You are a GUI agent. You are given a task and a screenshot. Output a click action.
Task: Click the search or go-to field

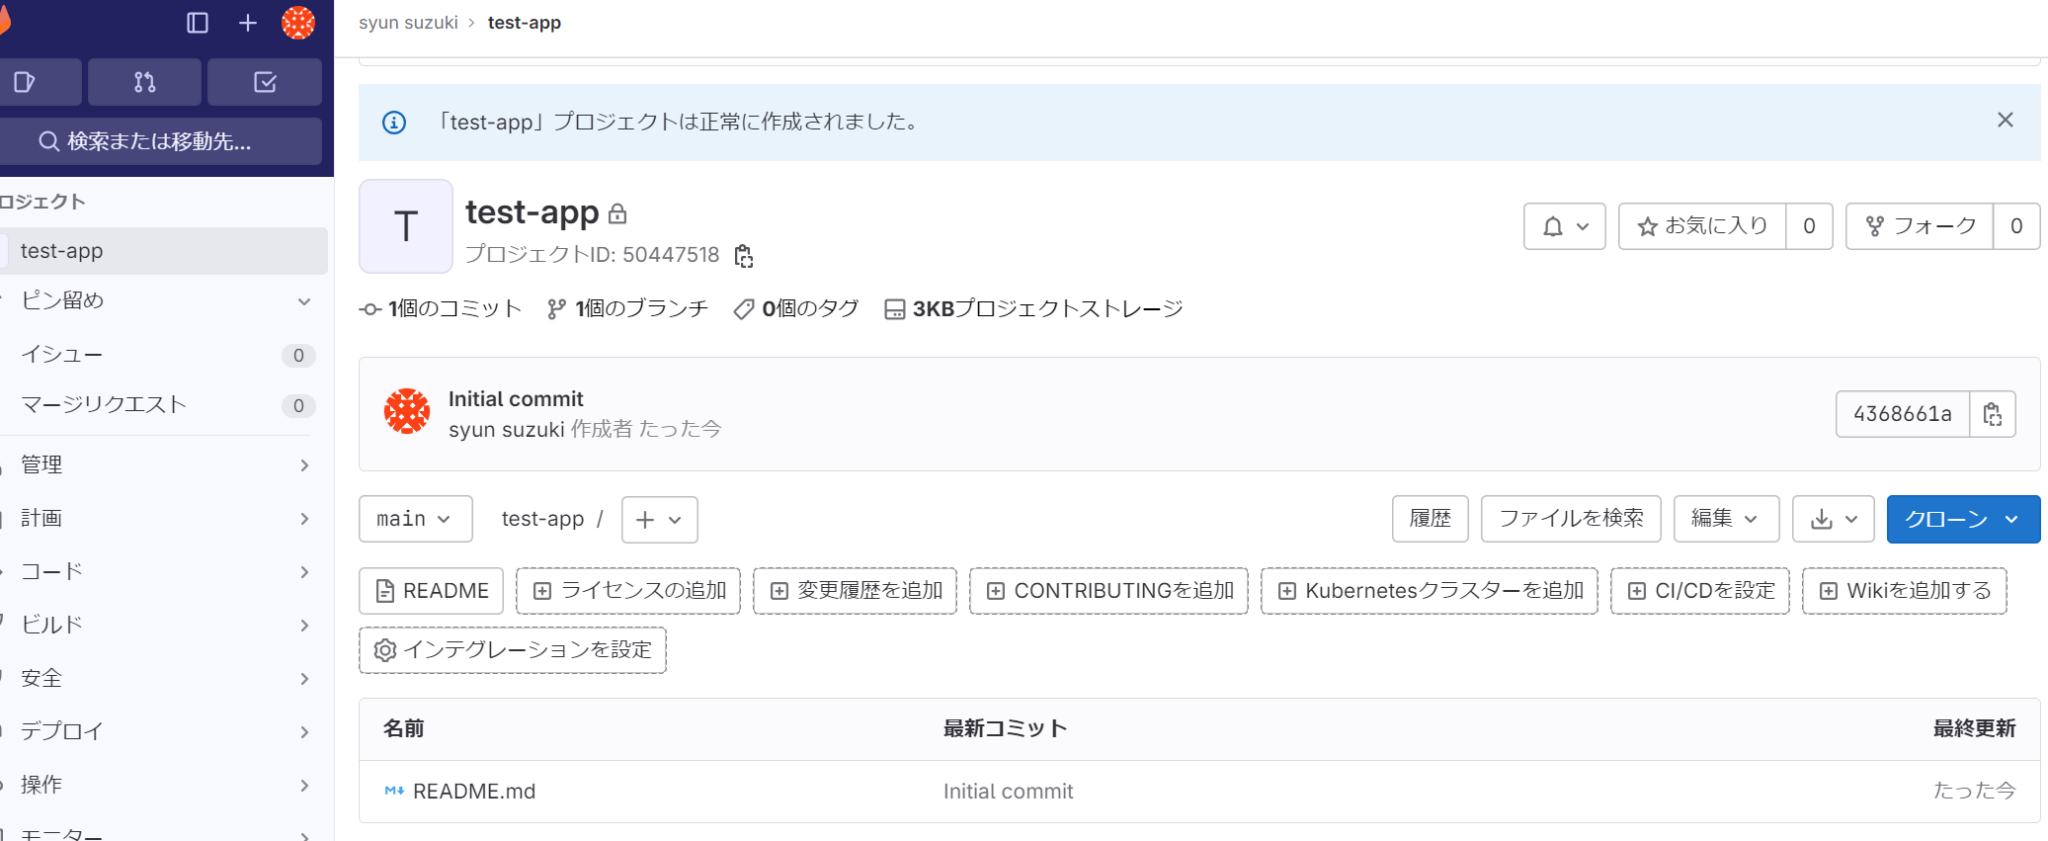pos(160,141)
